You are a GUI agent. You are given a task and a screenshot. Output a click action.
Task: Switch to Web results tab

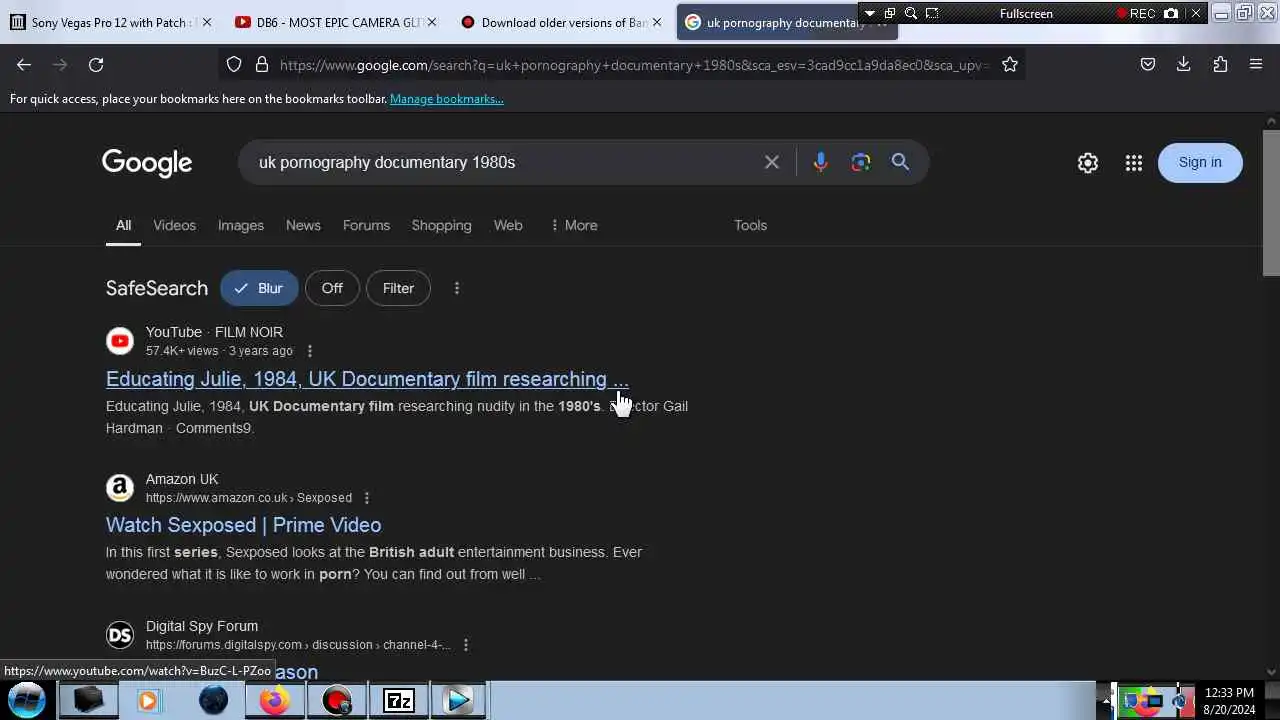point(508,225)
